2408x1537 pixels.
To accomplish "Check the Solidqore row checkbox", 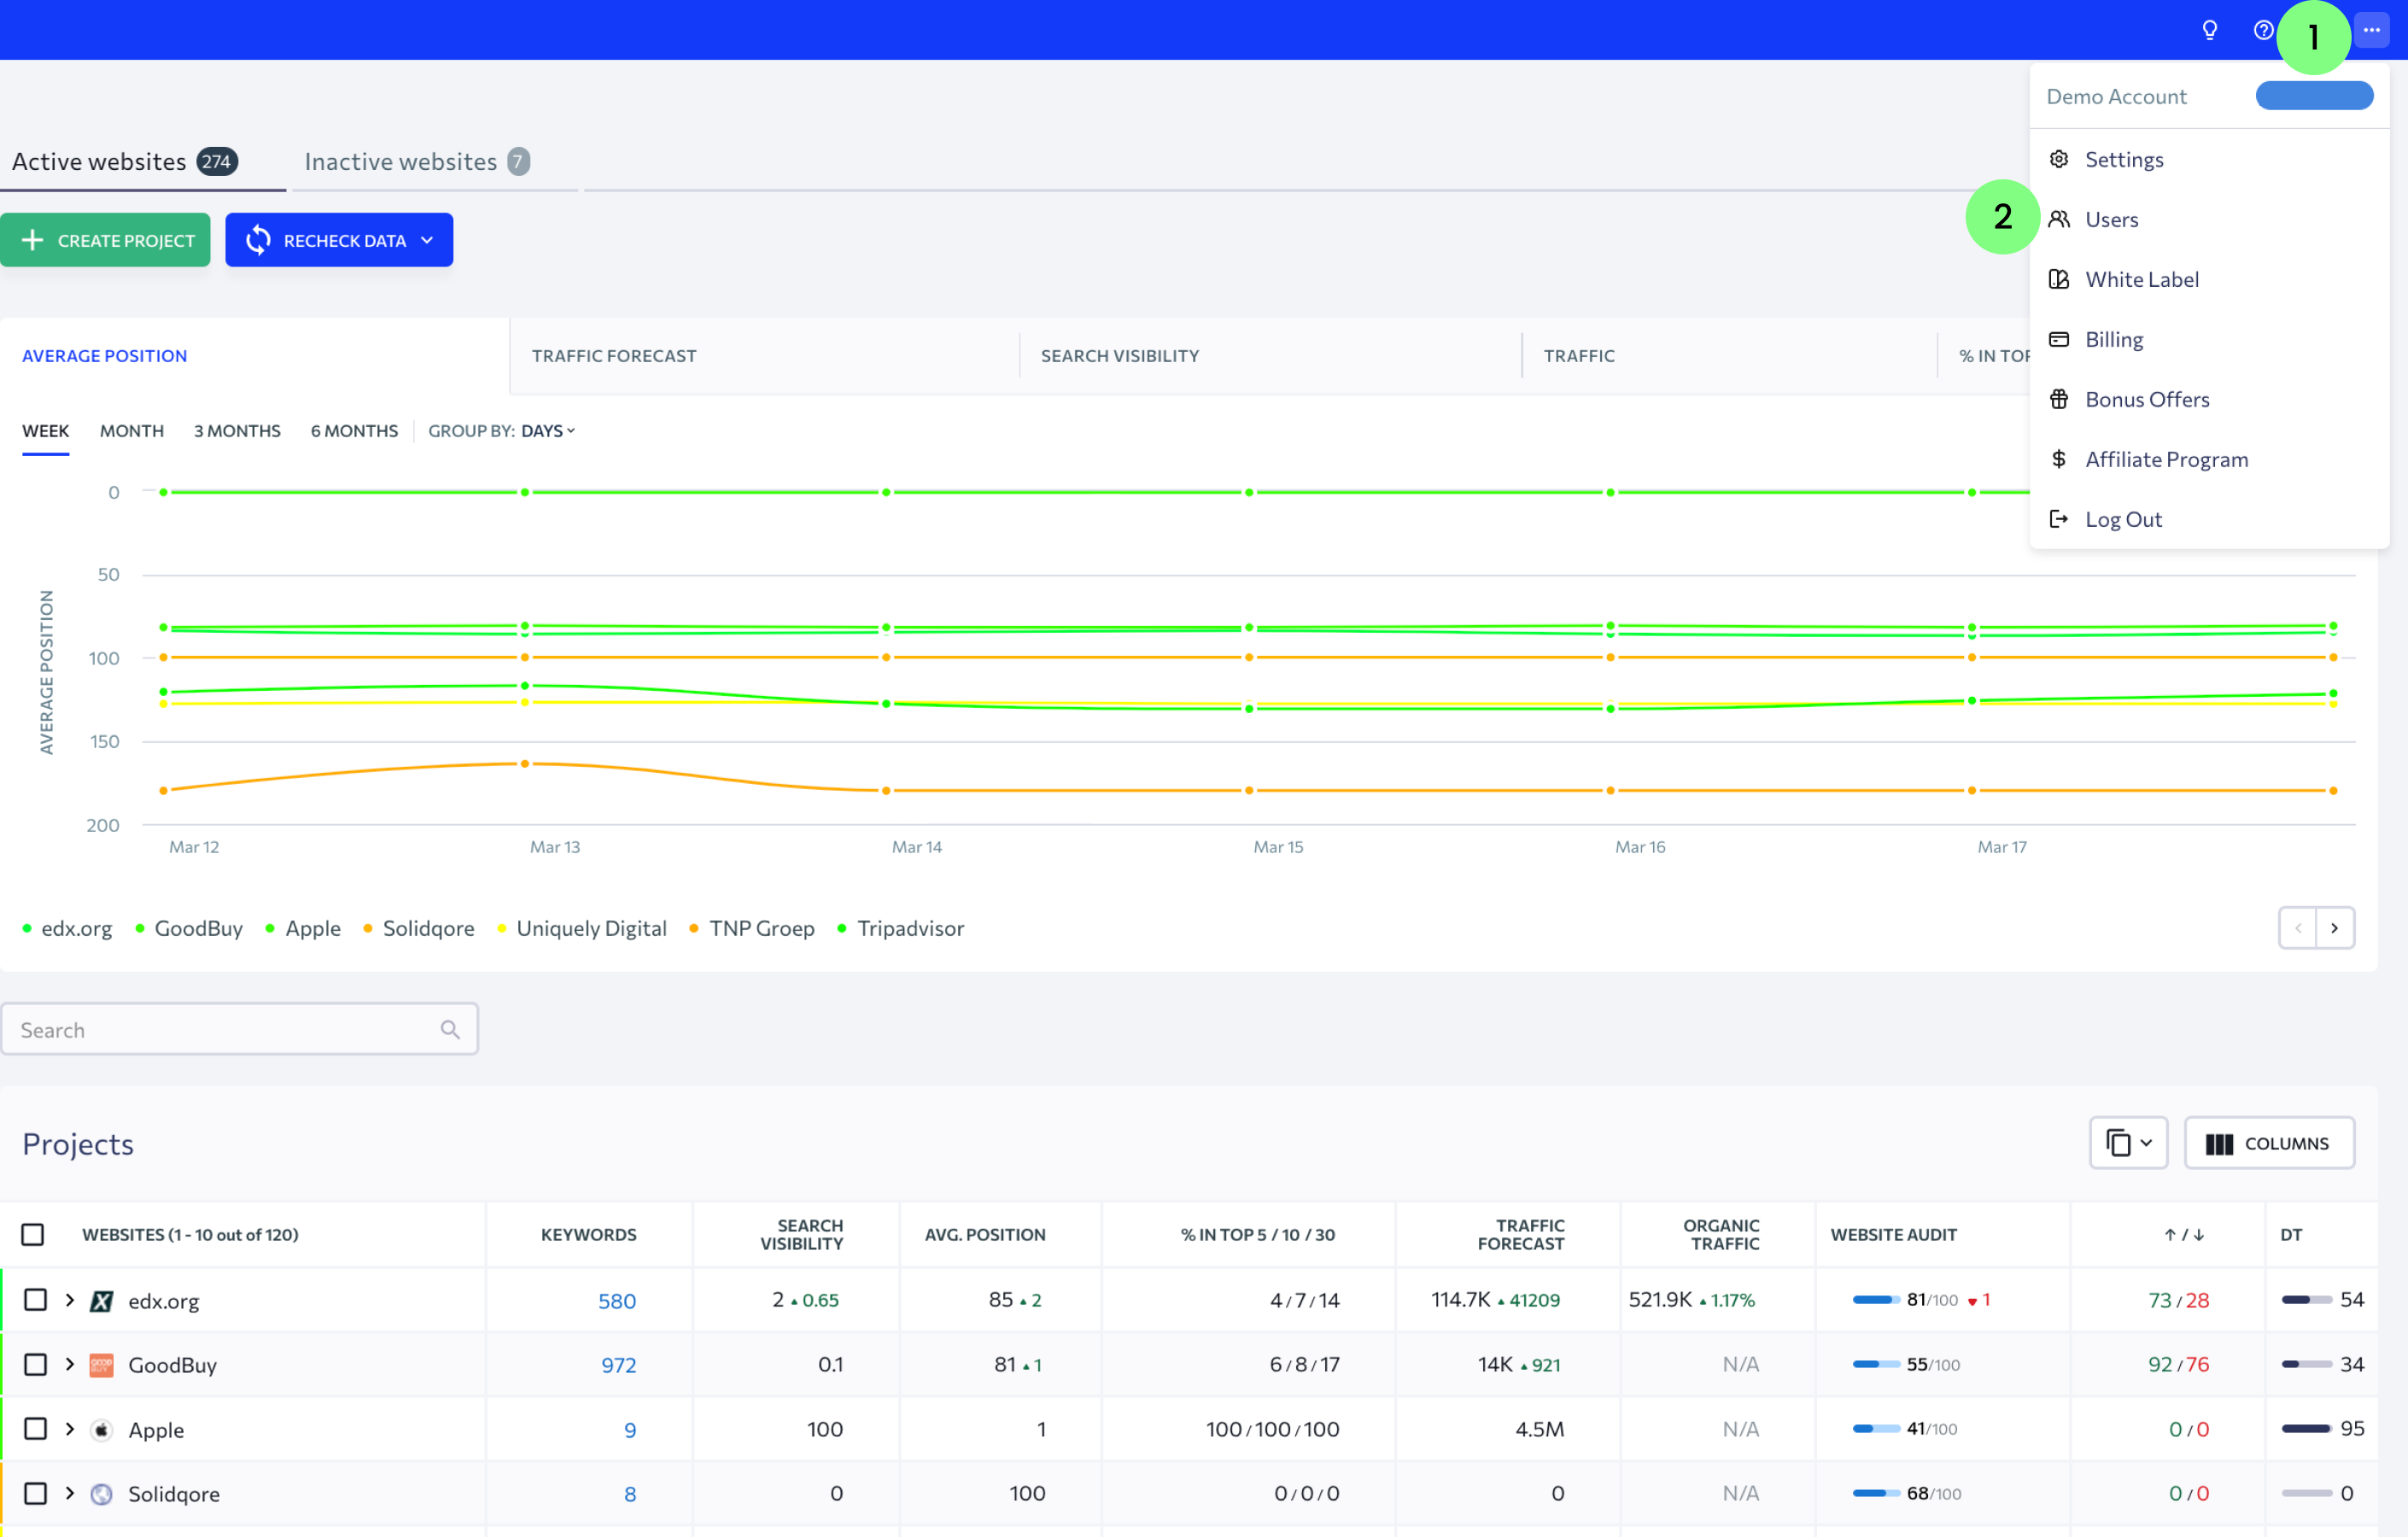I will click(35, 1493).
